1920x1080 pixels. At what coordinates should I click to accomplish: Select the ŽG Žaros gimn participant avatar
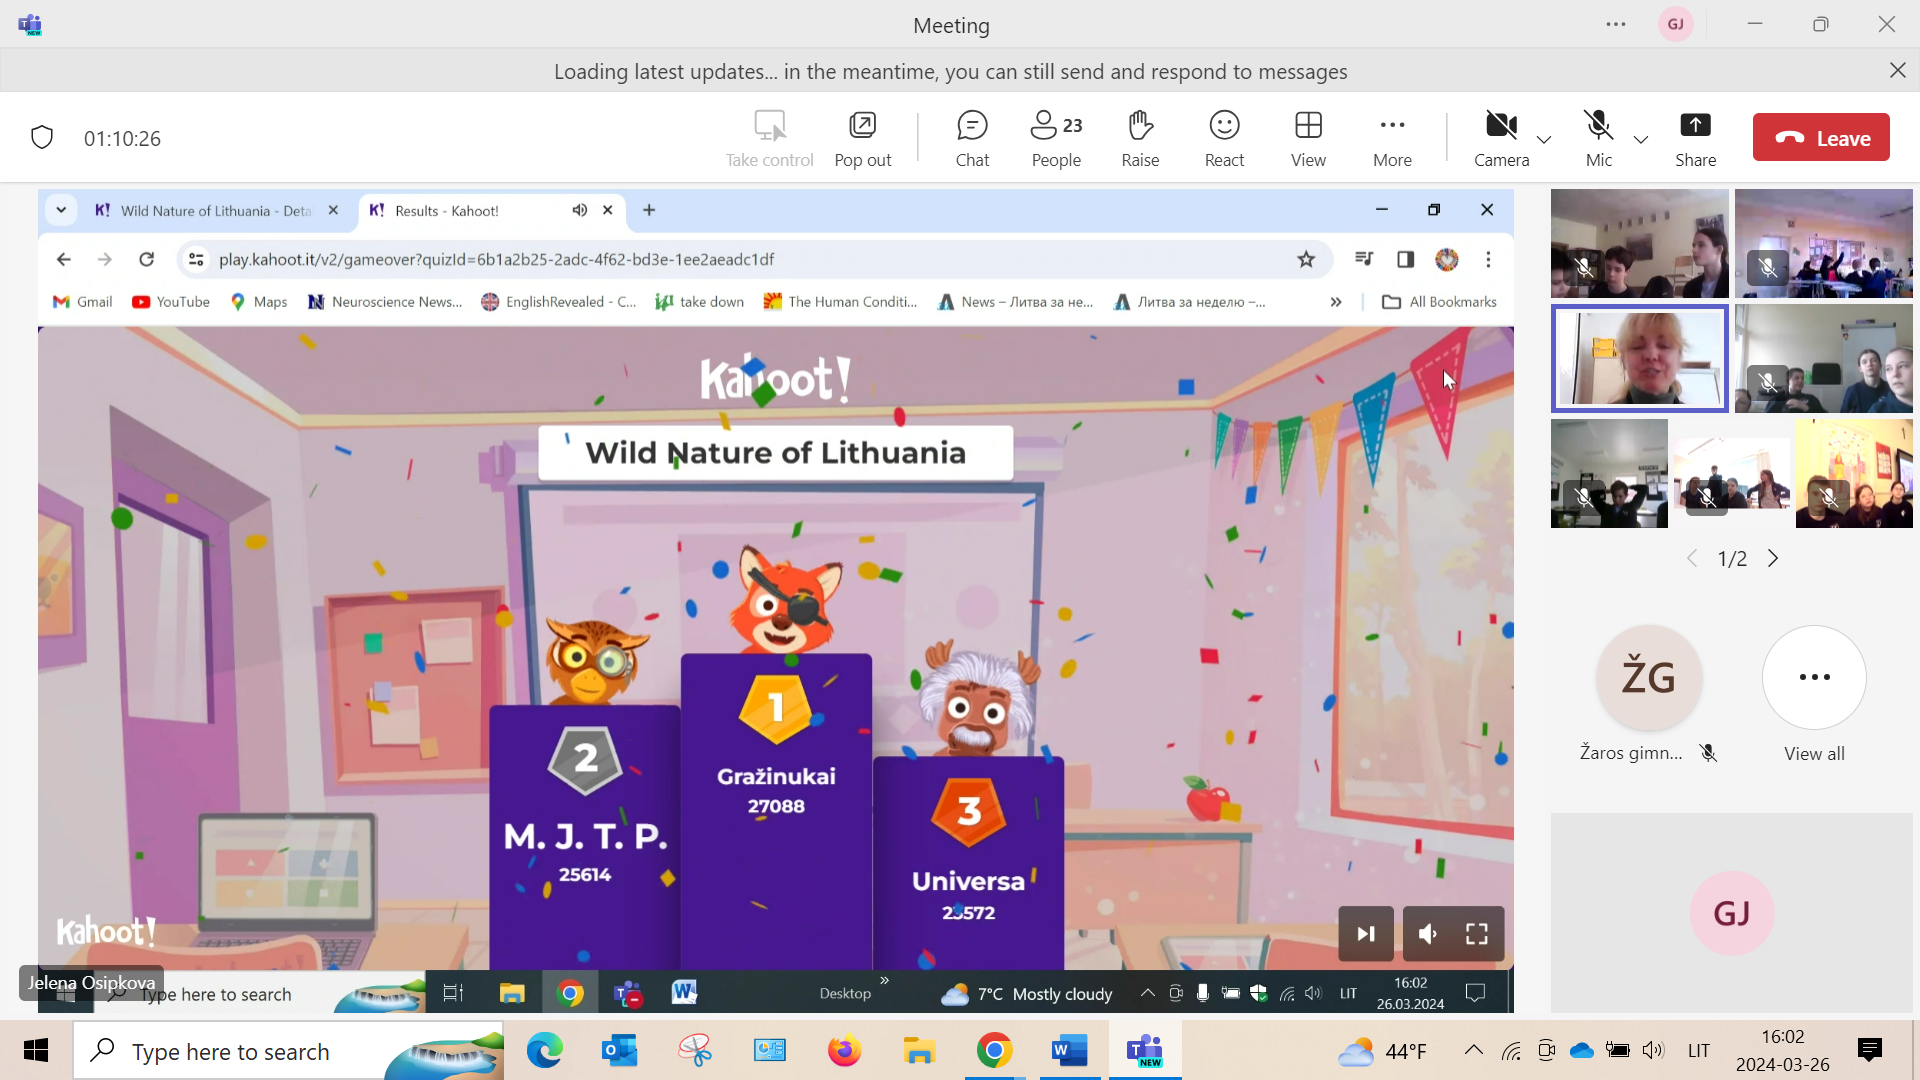(x=1648, y=678)
